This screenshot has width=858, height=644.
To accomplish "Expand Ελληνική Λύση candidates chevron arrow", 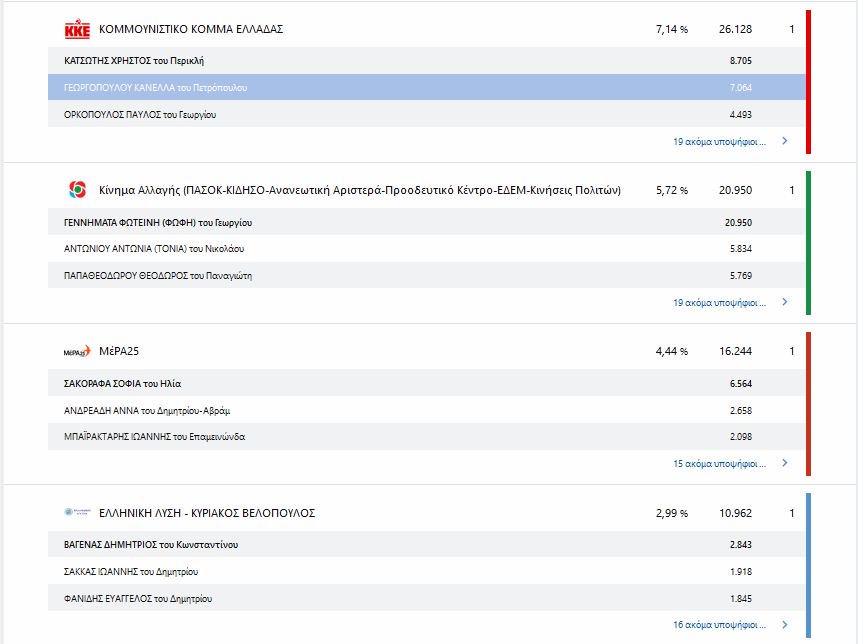I will pos(785,624).
